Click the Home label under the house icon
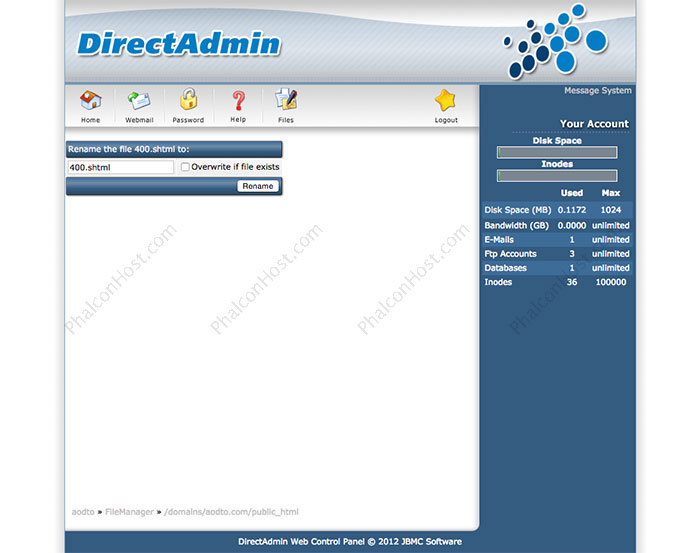Image resolution: width=700 pixels, height=553 pixels. [91, 120]
